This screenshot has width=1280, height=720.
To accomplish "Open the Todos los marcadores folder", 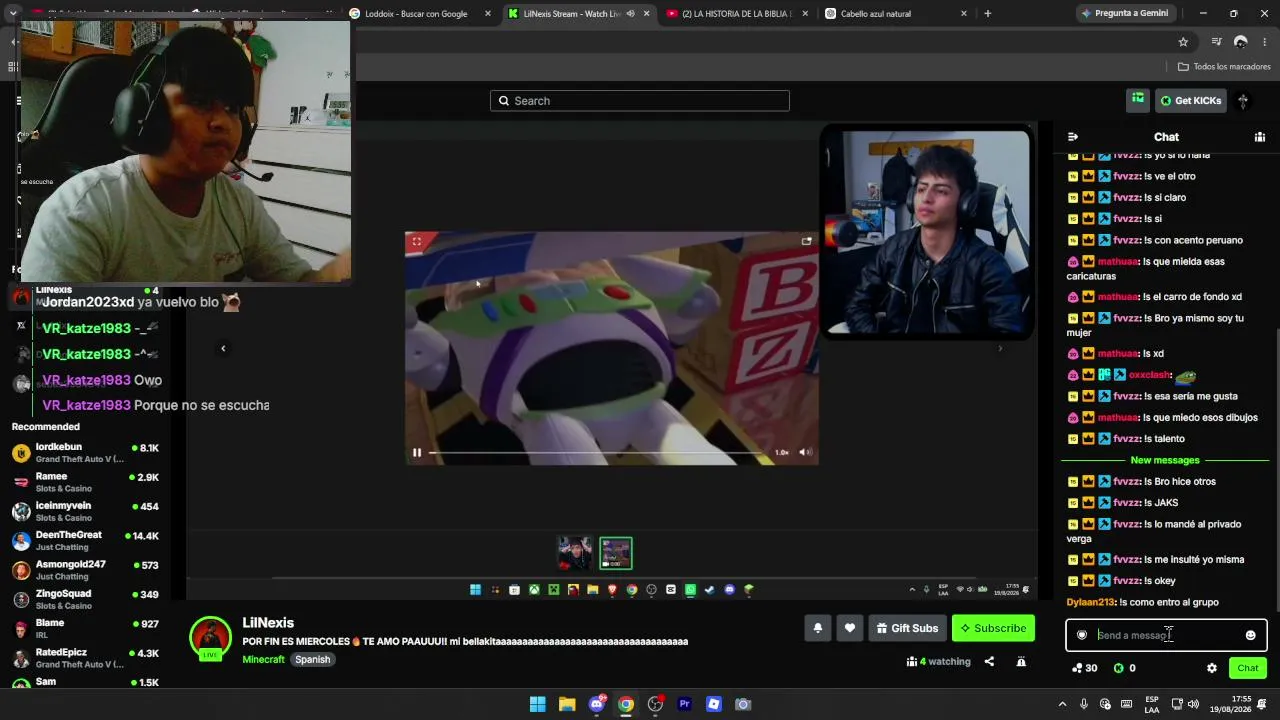I will (x=1224, y=67).
